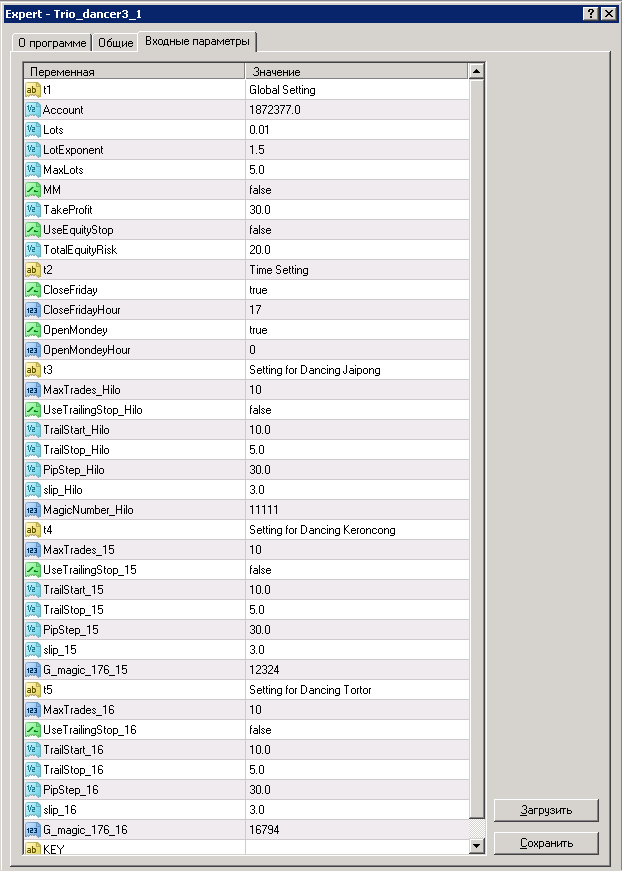Click the vertical scrollbar thumb
Image resolution: width=622 pixels, height=871 pixels.
[x=476, y=449]
